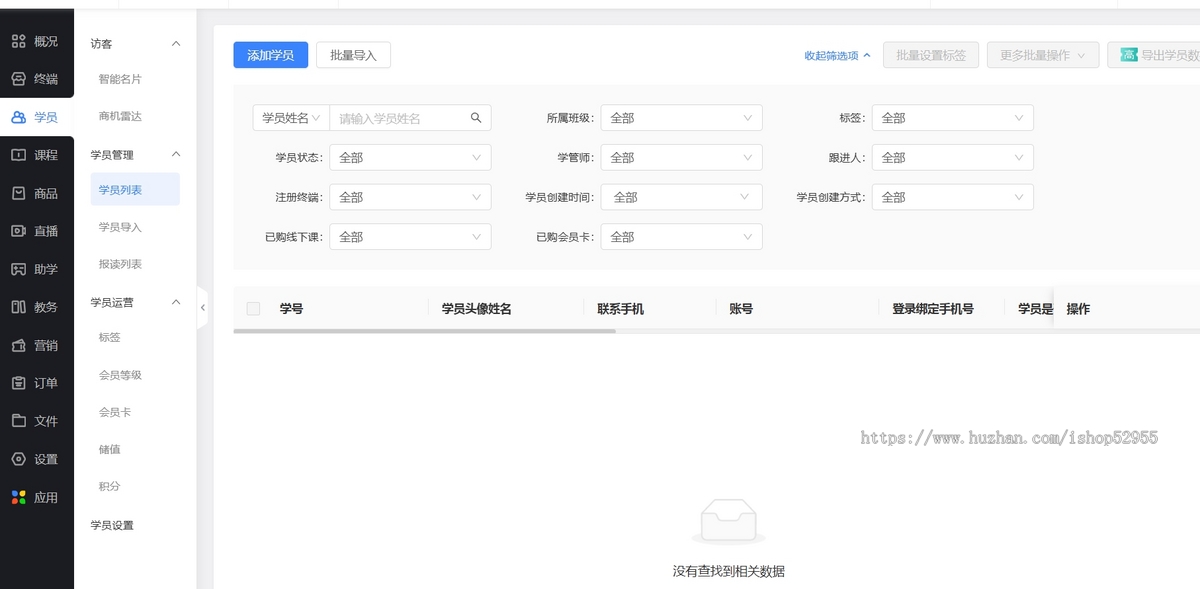
Task: Click the 添加学员 button
Action: [x=271, y=55]
